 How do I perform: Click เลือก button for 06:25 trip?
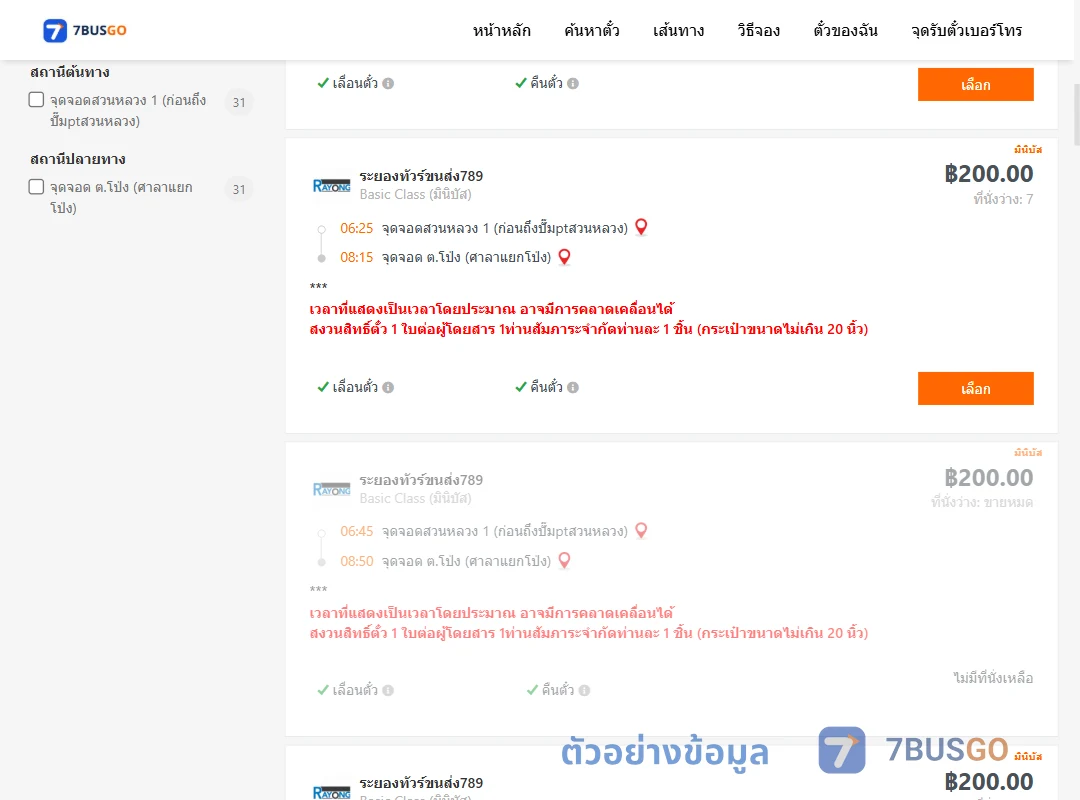point(975,389)
